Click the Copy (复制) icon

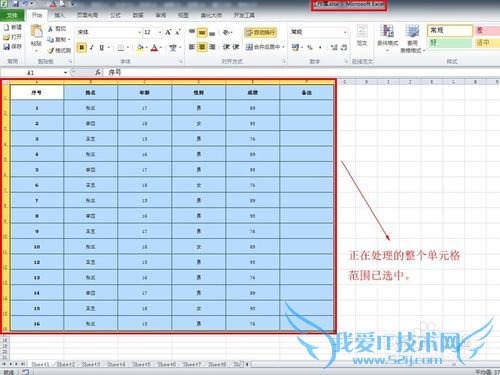pyautogui.click(x=51, y=40)
